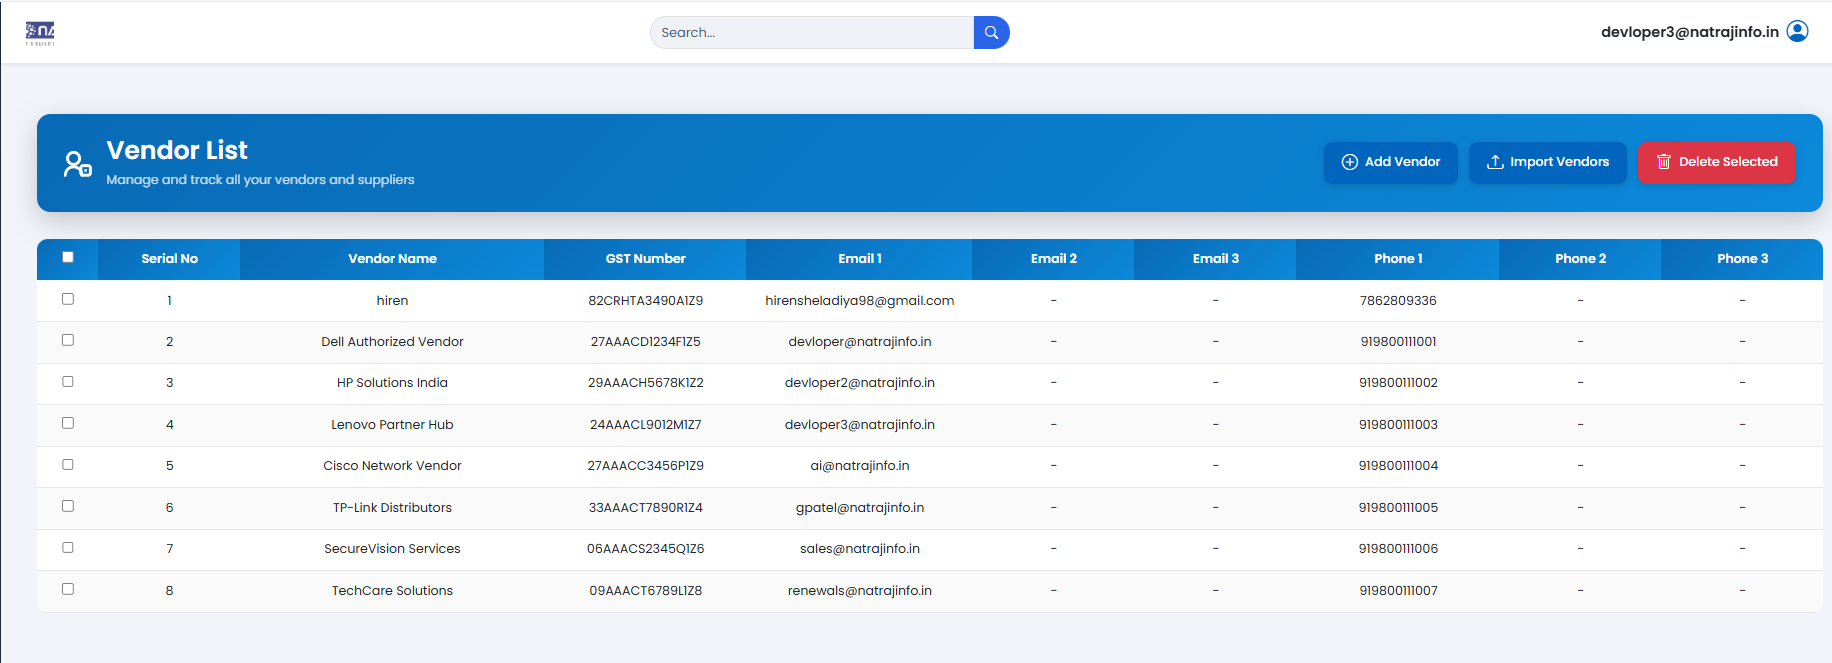
Task: Focus the Search input field
Action: tap(812, 32)
